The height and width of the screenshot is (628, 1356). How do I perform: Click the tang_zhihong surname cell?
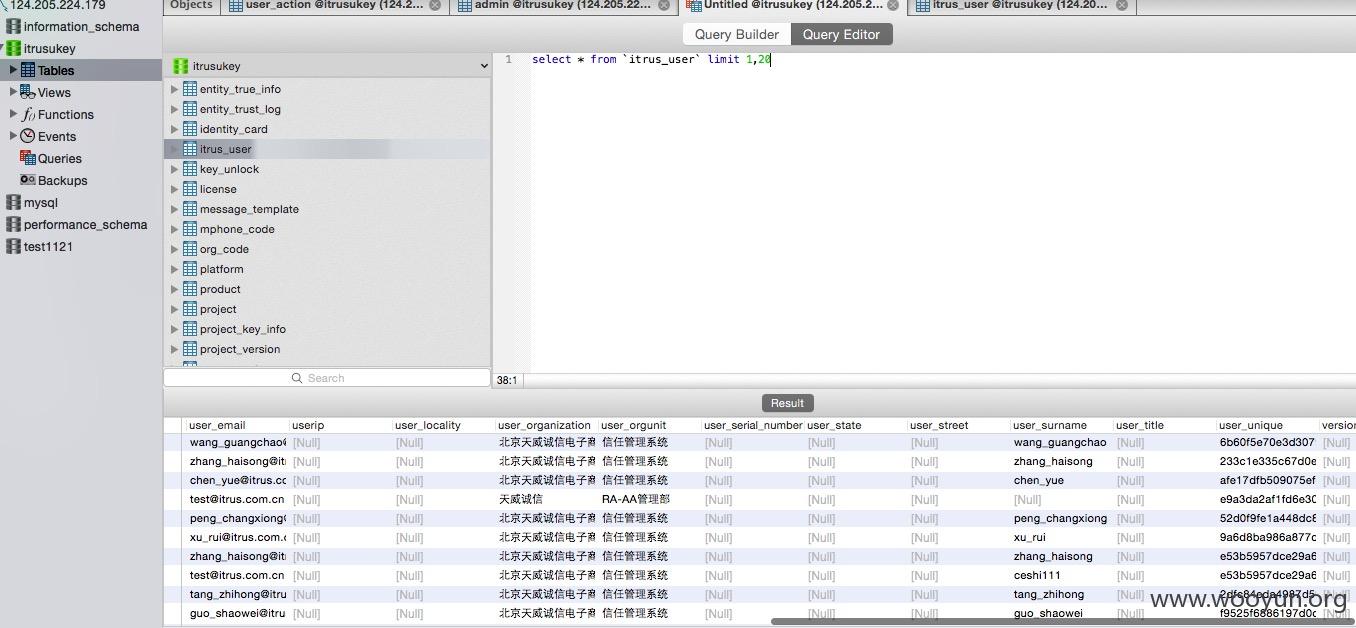point(1061,594)
